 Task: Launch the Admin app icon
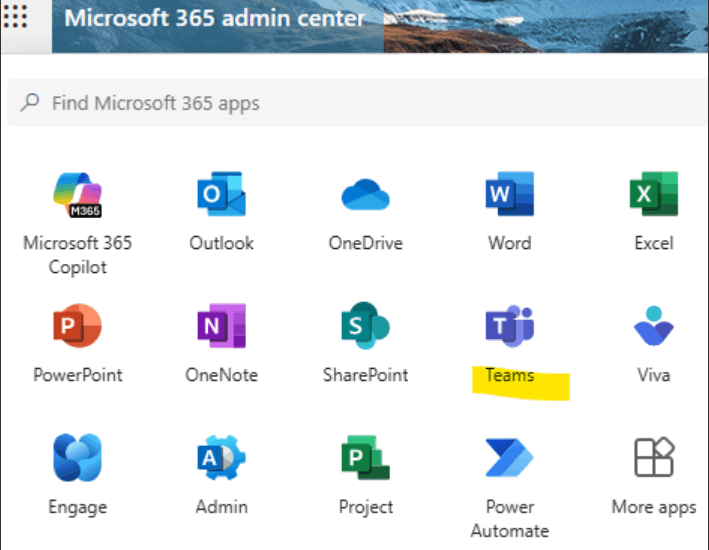pos(222,457)
